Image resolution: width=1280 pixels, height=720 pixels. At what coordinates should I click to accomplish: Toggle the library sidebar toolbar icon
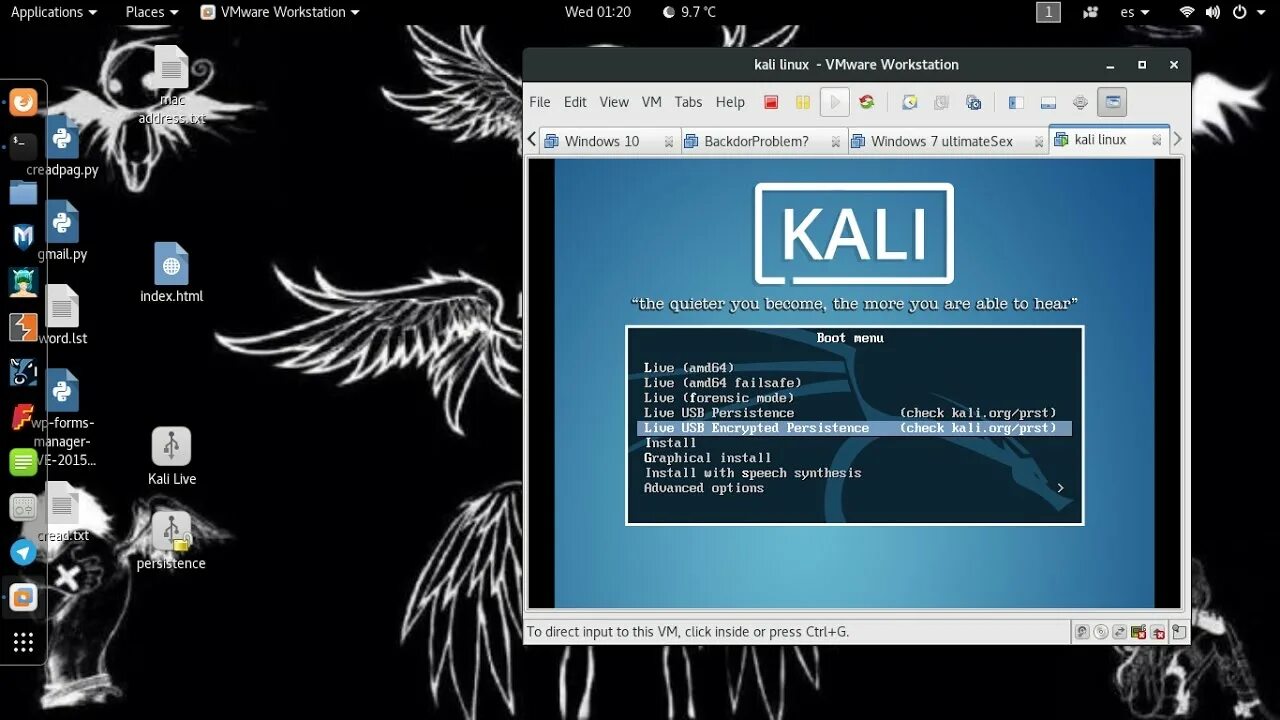(x=1016, y=102)
